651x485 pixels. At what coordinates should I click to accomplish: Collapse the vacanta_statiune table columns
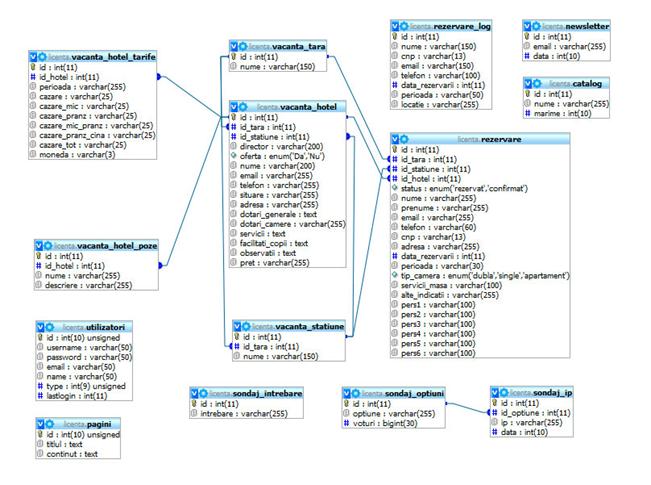236,326
